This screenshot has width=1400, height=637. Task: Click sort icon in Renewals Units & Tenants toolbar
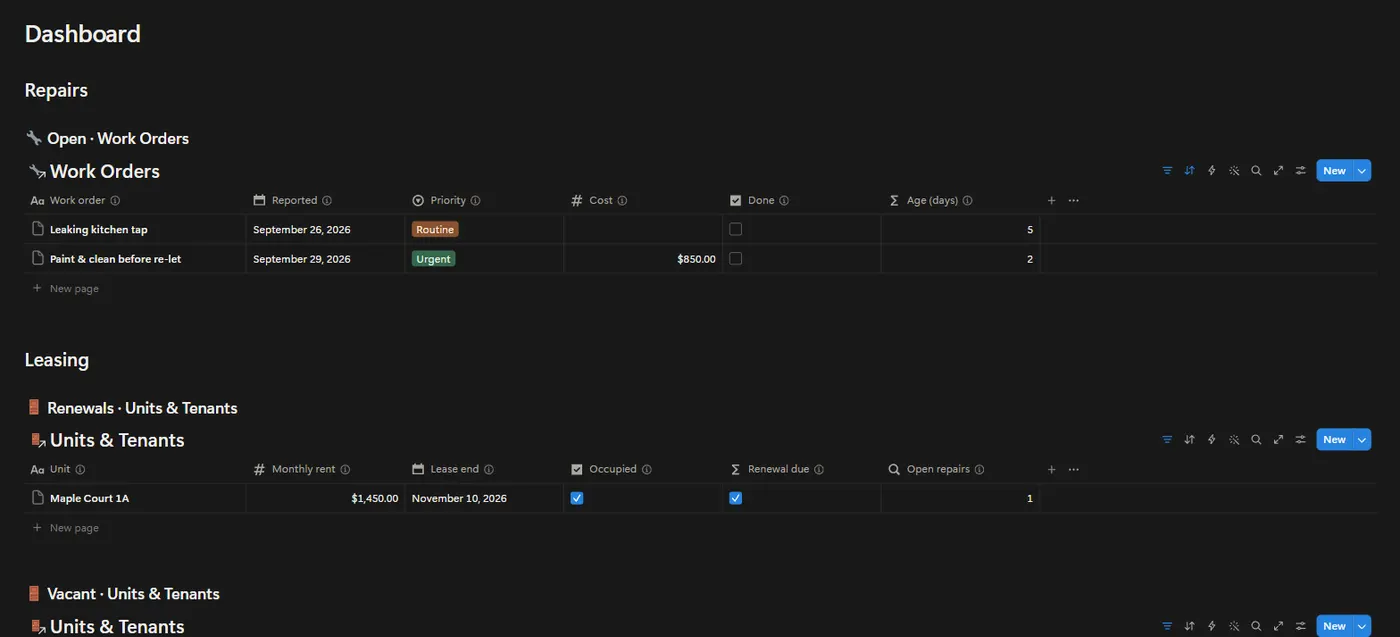tap(1189, 440)
